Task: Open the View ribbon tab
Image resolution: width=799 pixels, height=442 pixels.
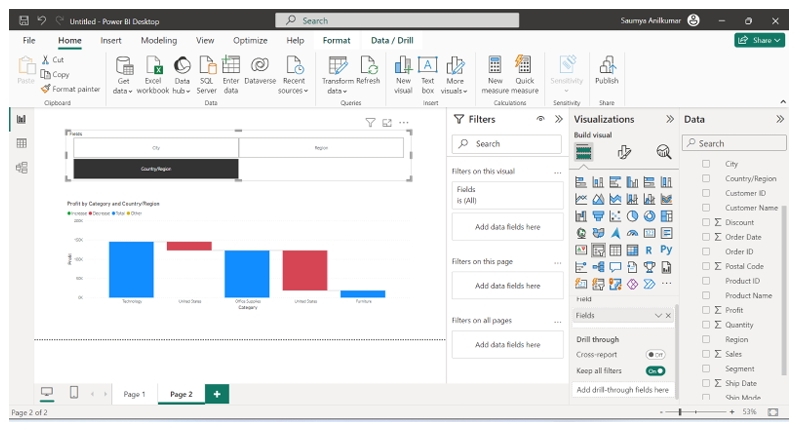Action: coord(205,40)
